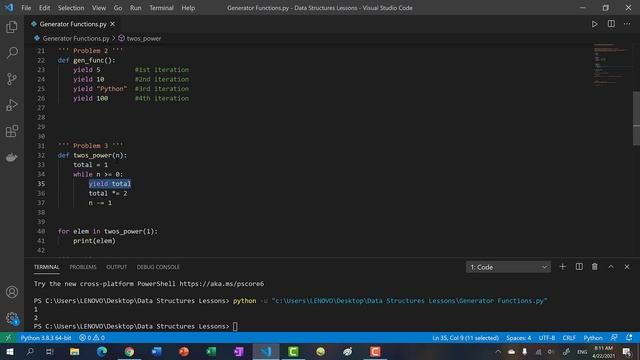Click the Python language mode selector

593,338
